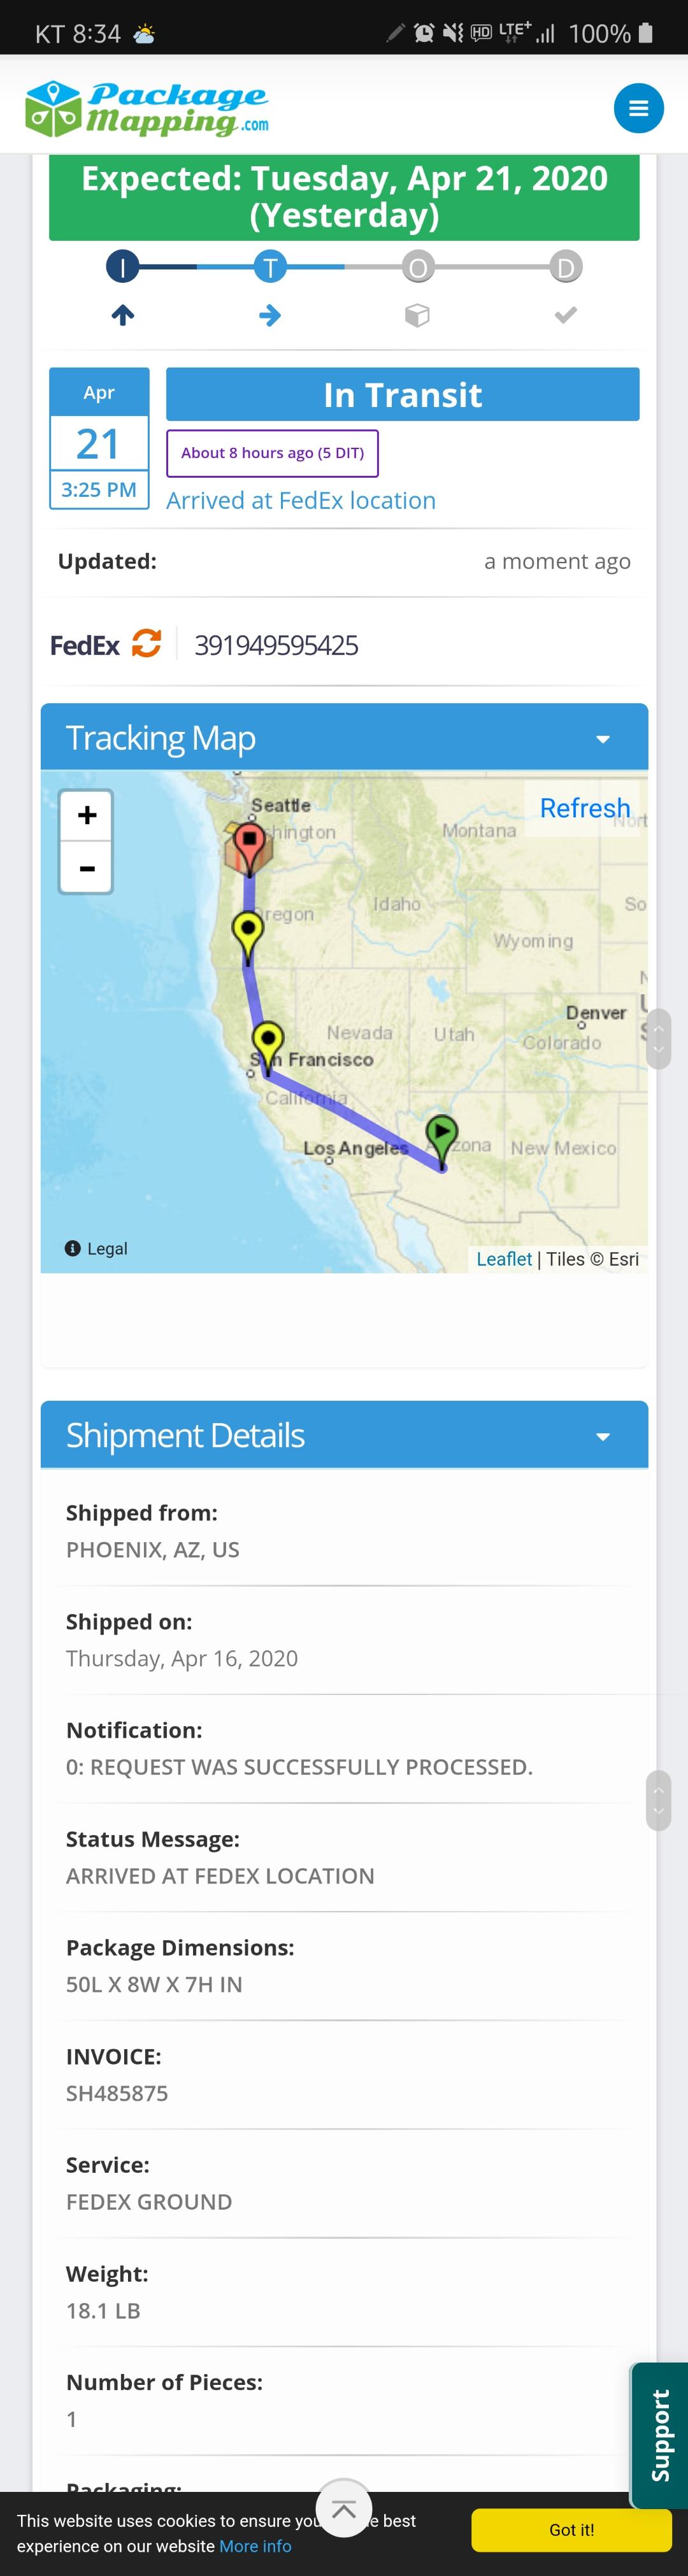Viewport: 688px width, 2576px height.
Task: Open the hamburger menu button
Action: 638,108
